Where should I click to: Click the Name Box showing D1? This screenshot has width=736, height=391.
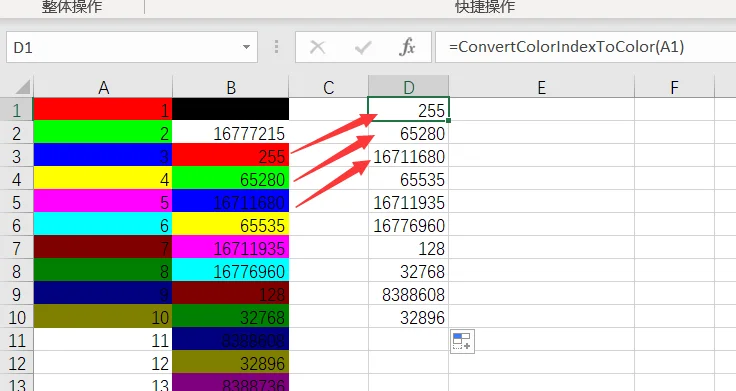132,47
